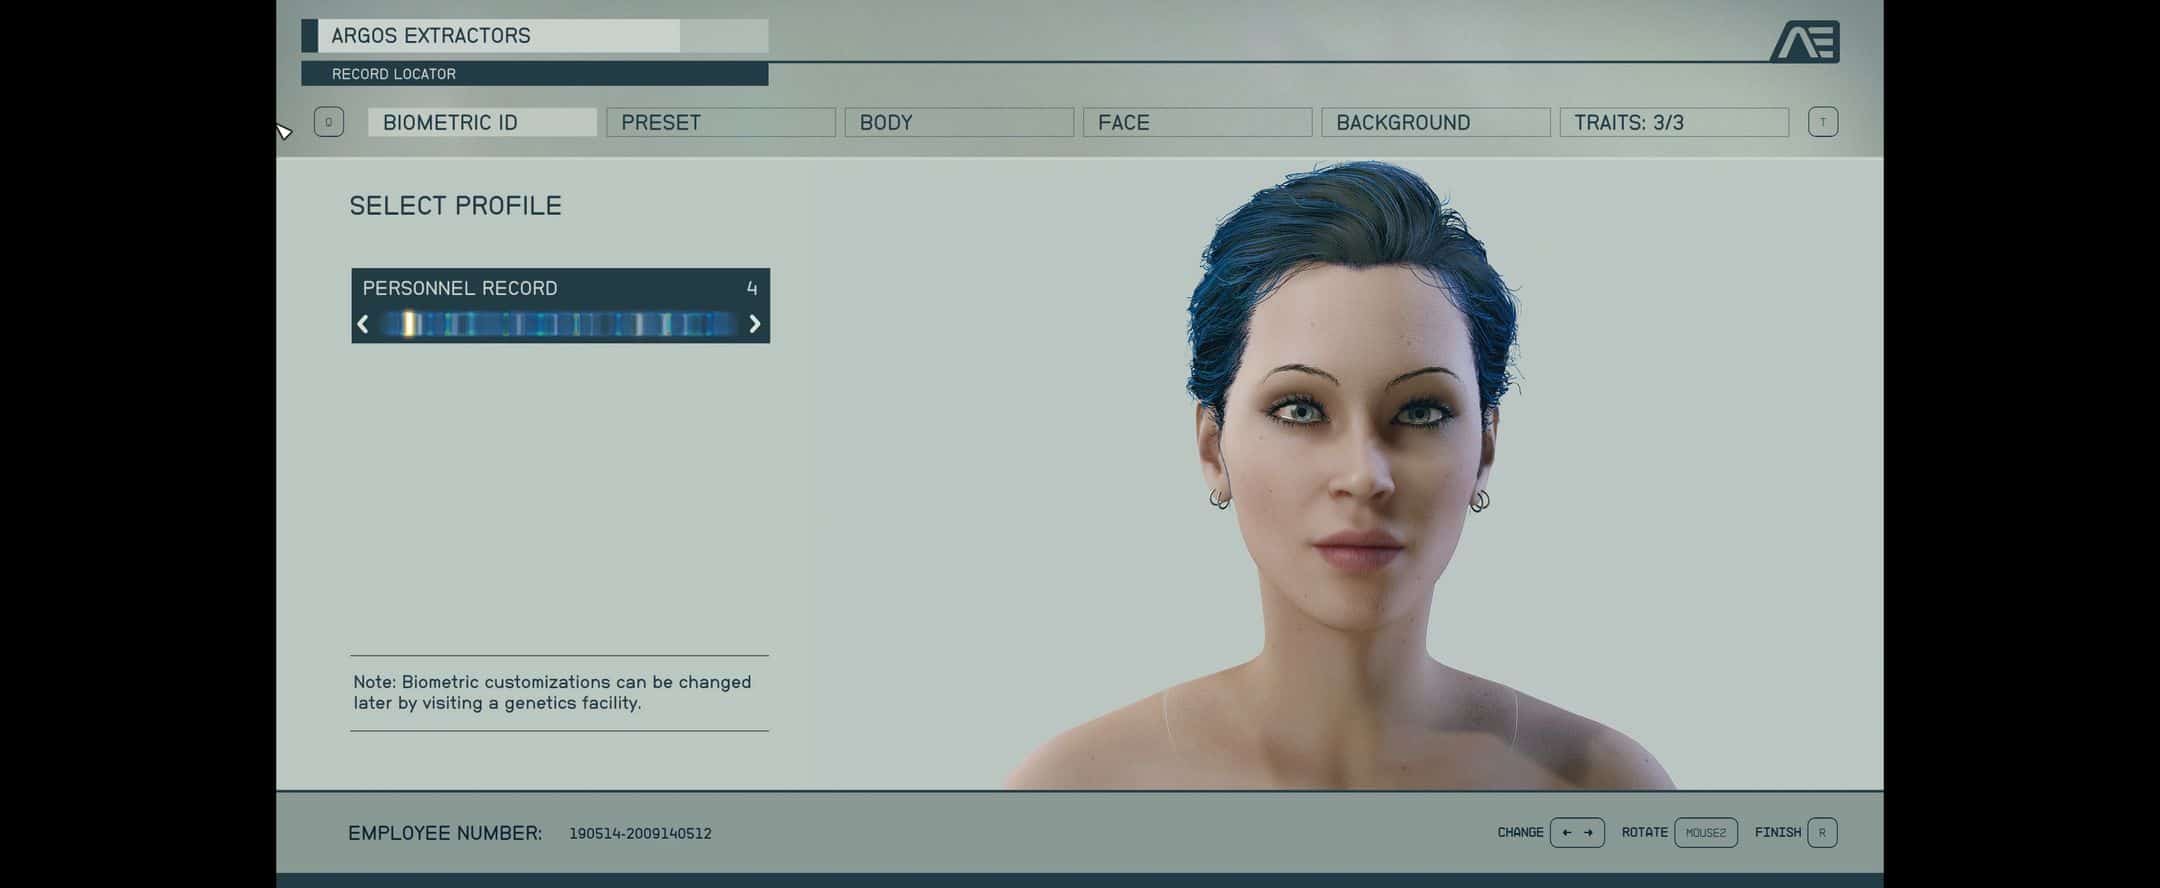The height and width of the screenshot is (888, 2160).
Task: Click the Change label in footer
Action: click(x=1520, y=833)
